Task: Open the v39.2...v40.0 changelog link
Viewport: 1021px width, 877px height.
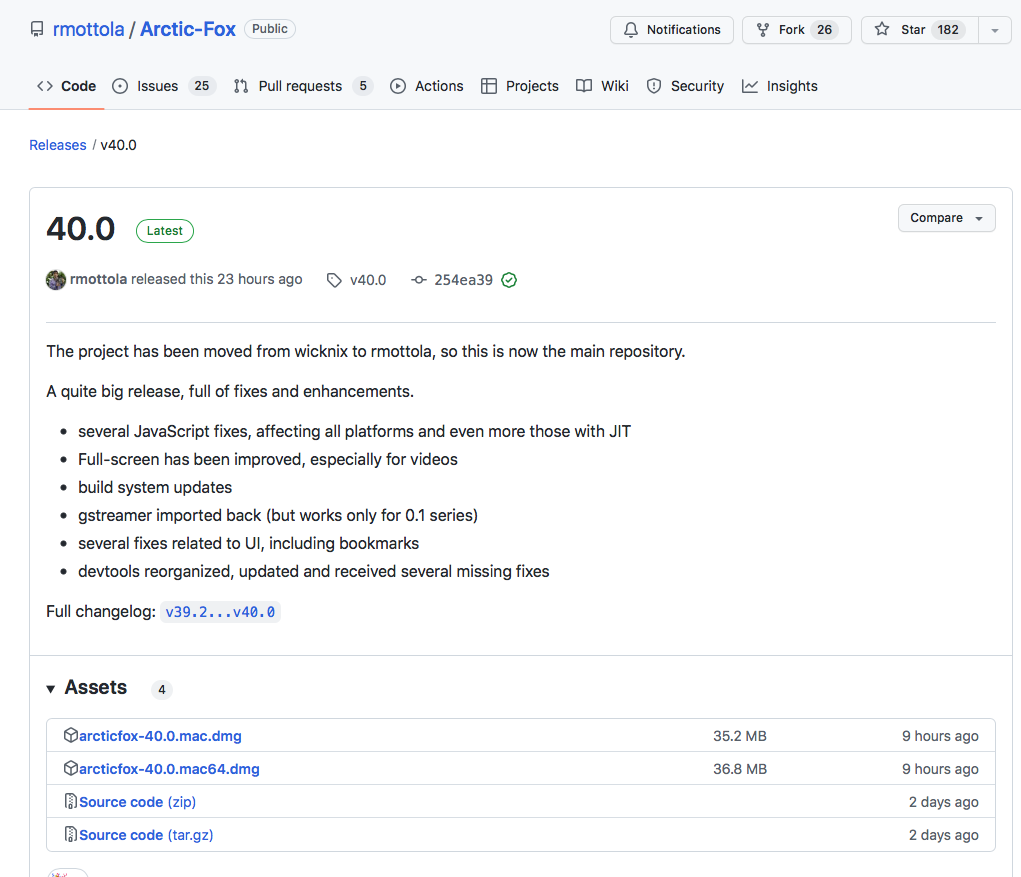Action: (220, 612)
